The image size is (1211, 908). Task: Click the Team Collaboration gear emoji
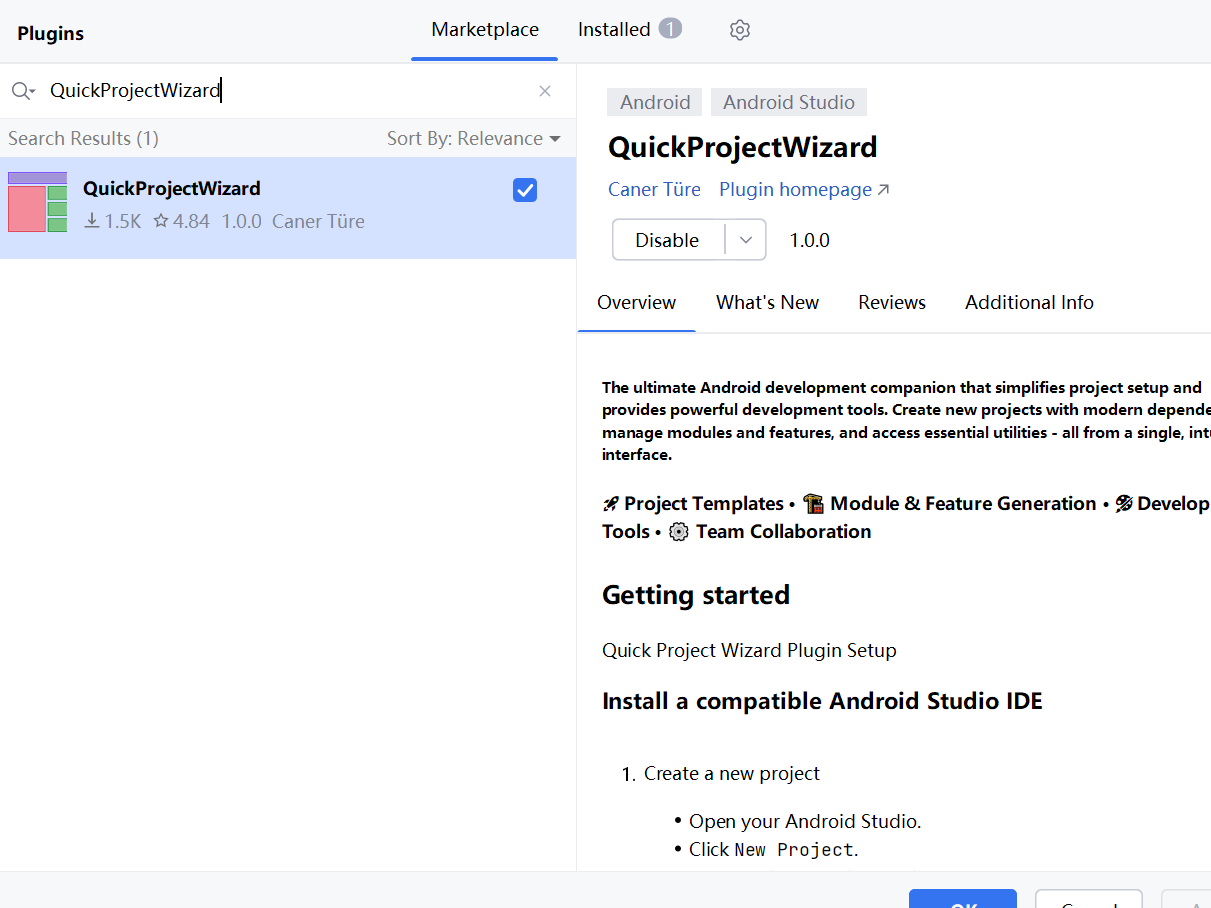point(679,532)
